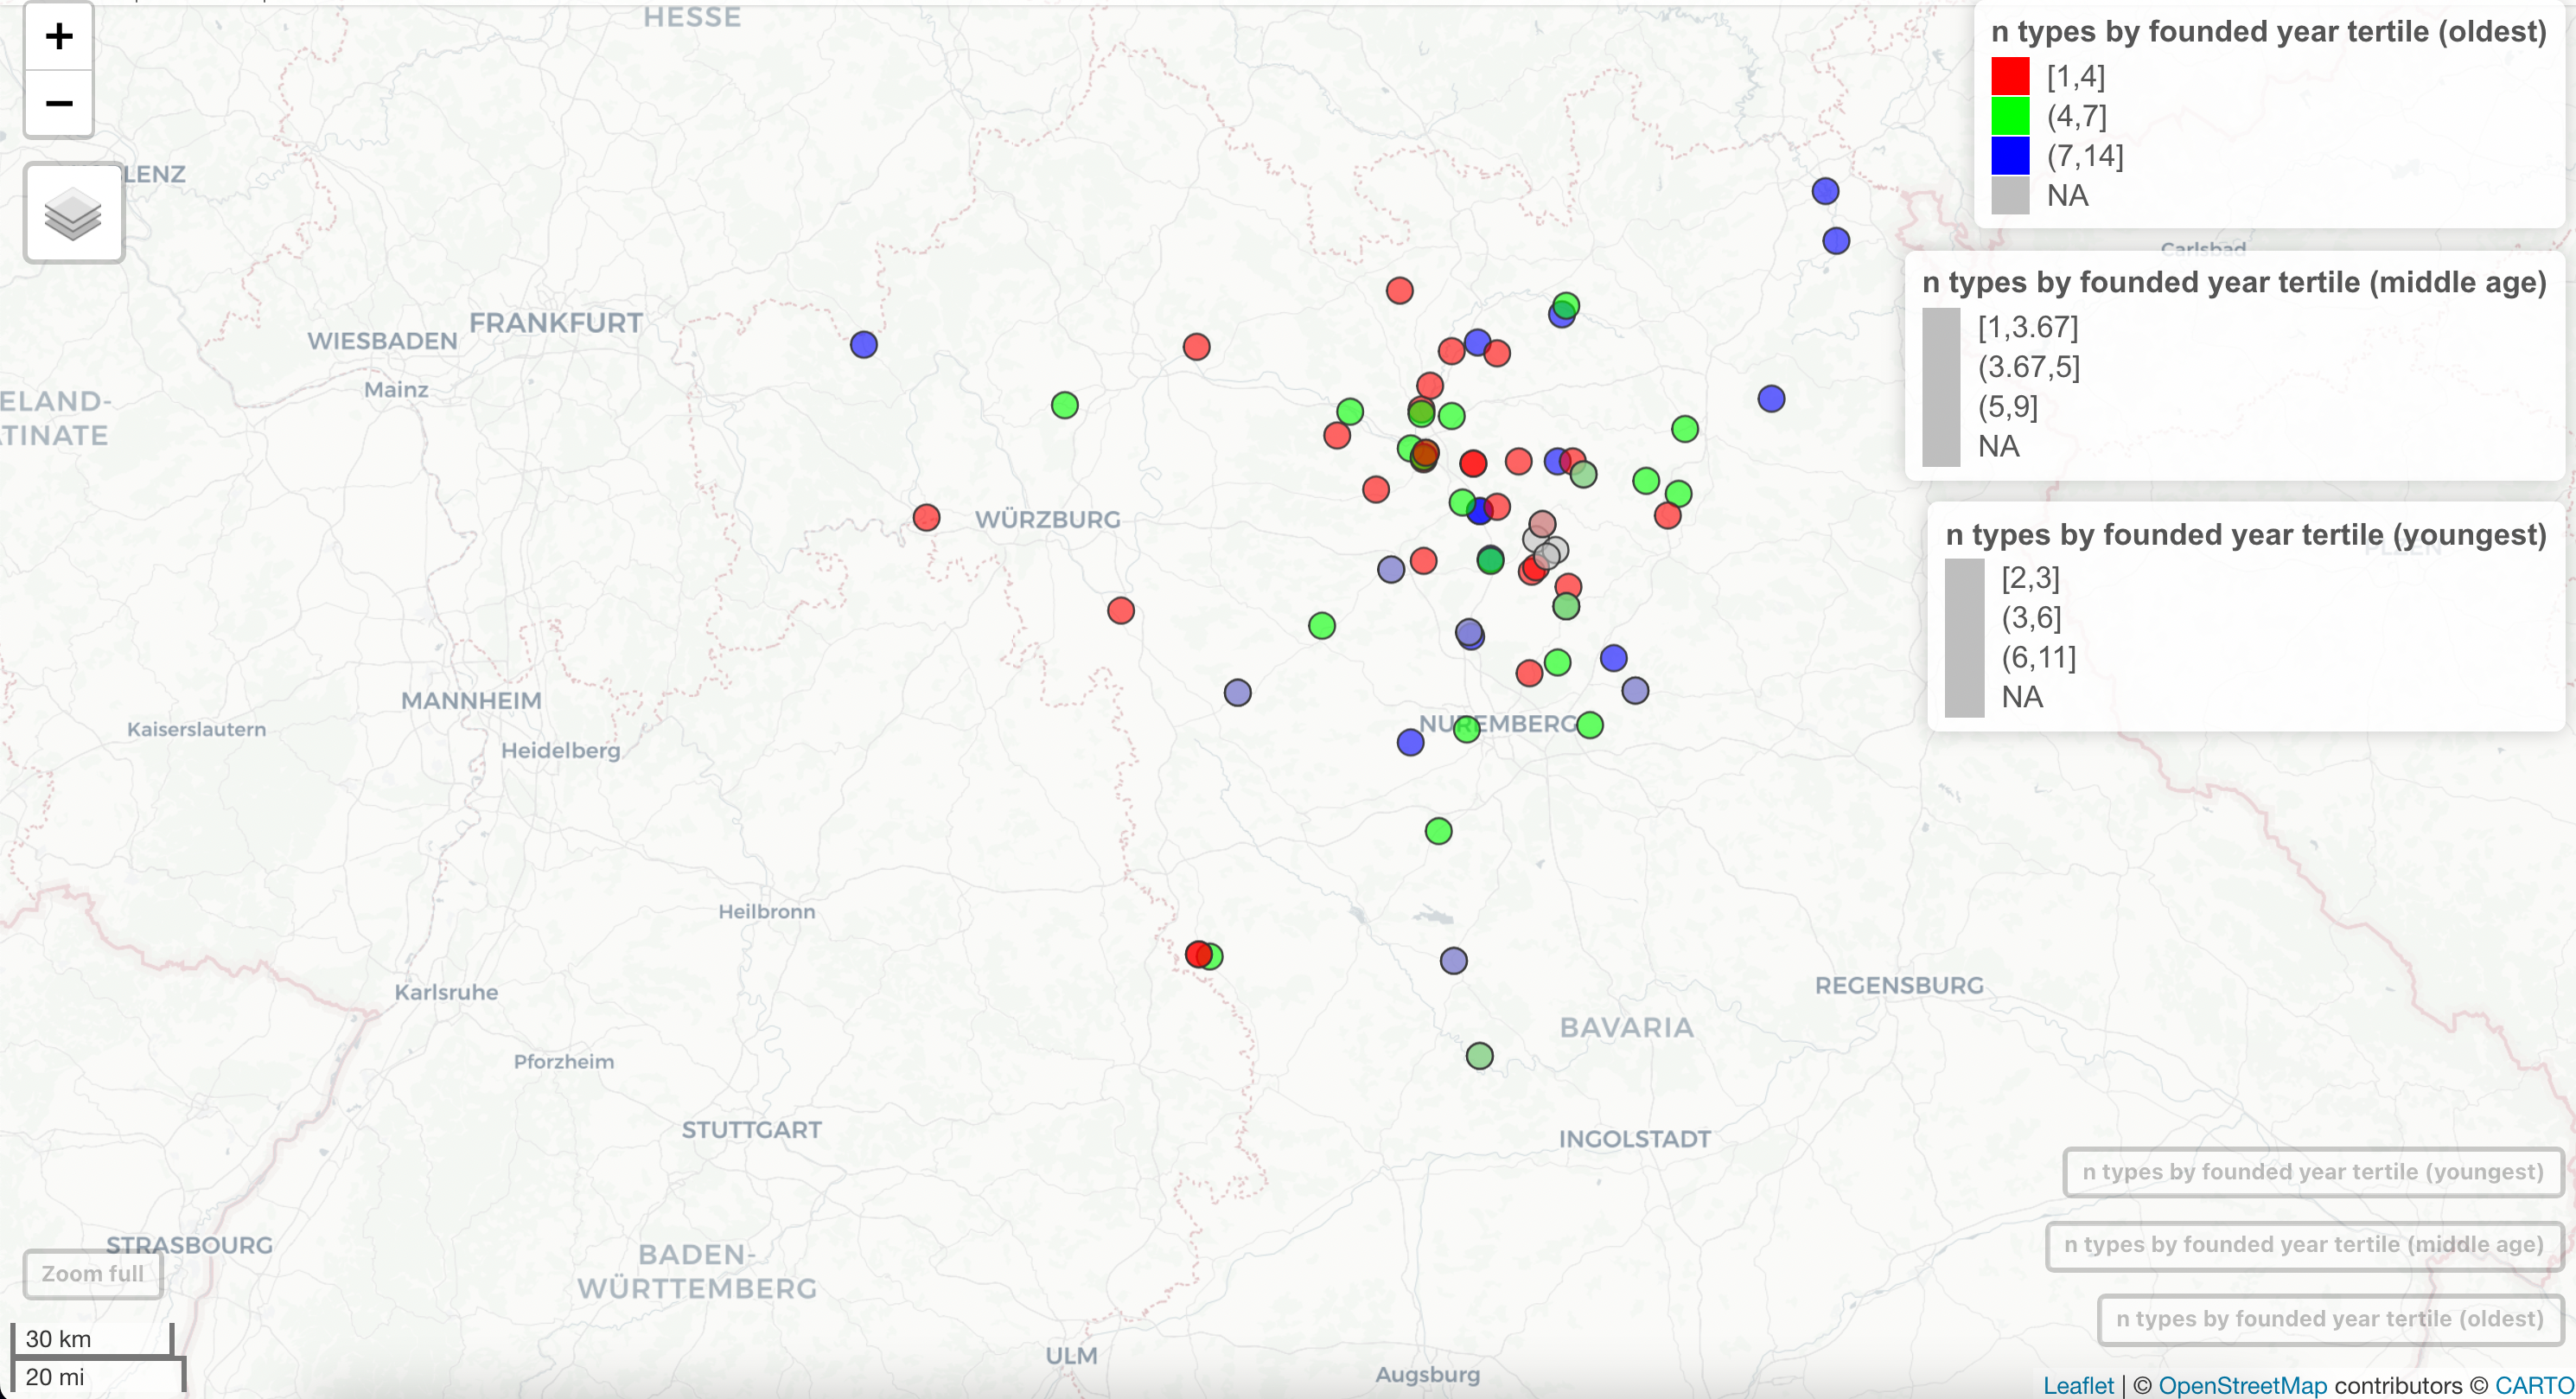Click the green marker south of Nuremberg
The width and height of the screenshot is (2576, 1399).
(x=1438, y=831)
